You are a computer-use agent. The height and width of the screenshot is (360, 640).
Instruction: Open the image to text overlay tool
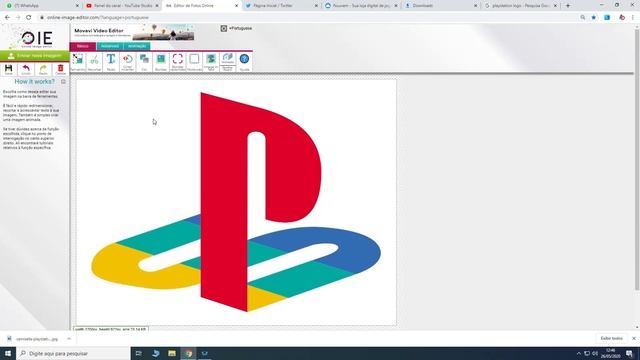coord(211,62)
